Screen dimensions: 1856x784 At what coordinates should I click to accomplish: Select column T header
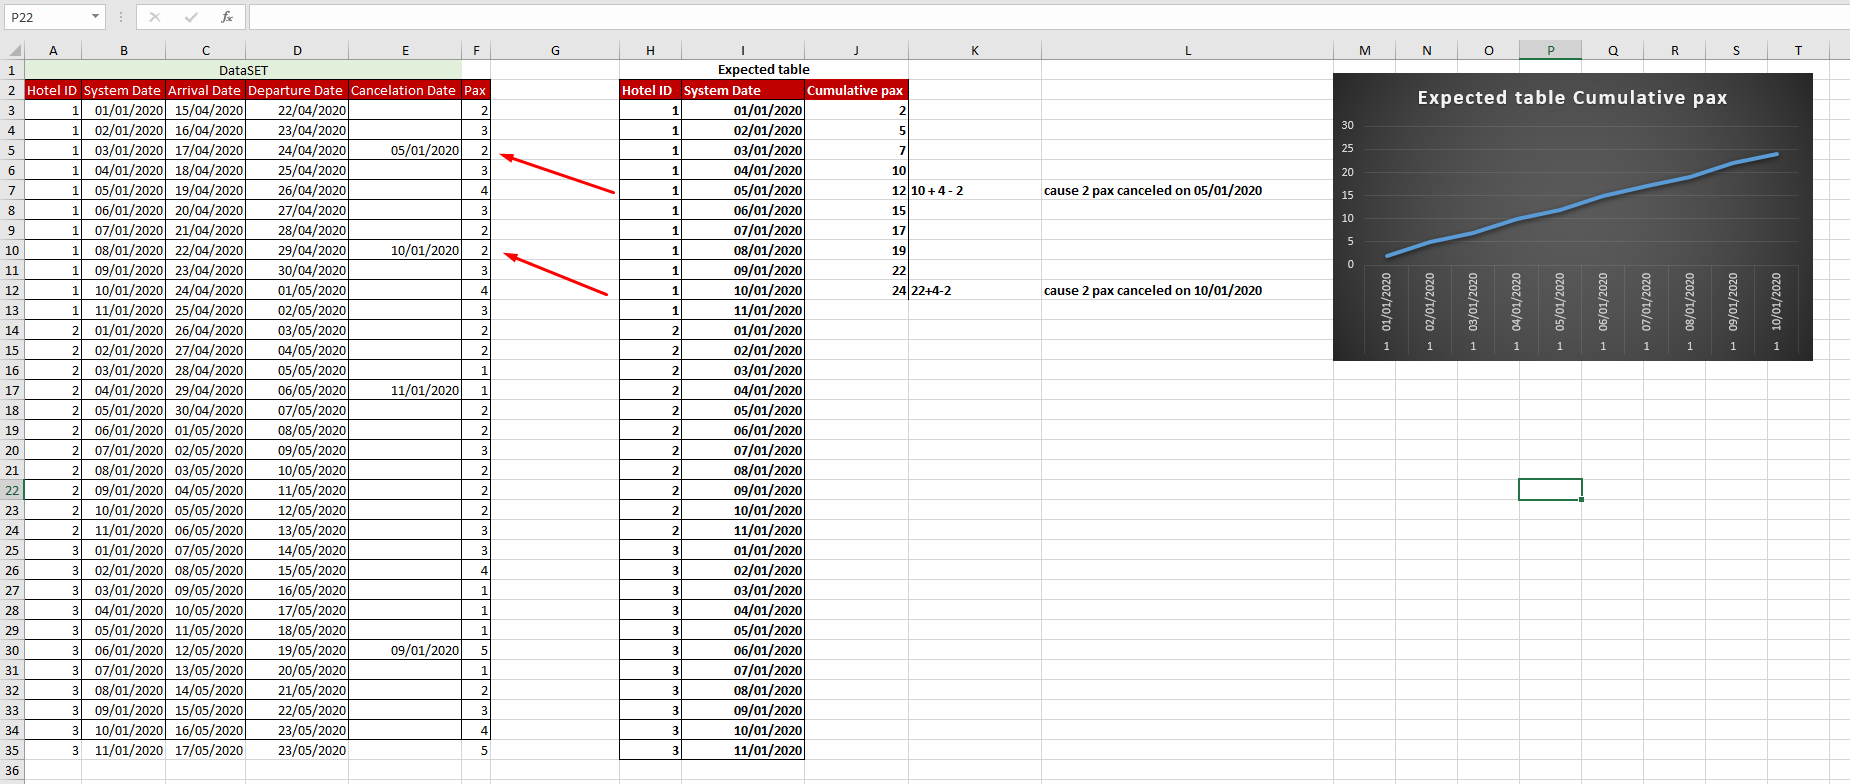(x=1798, y=50)
